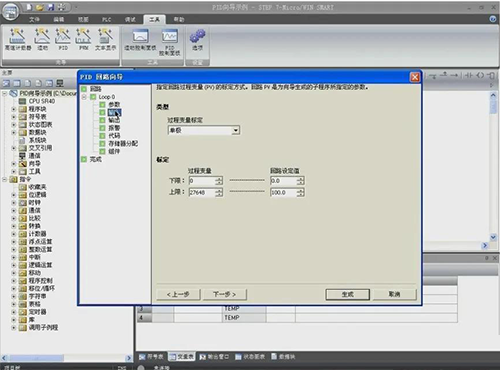This screenshot has height=370, width=500.
Task: Select the CPU SR40 node
Action: [x=42, y=101]
